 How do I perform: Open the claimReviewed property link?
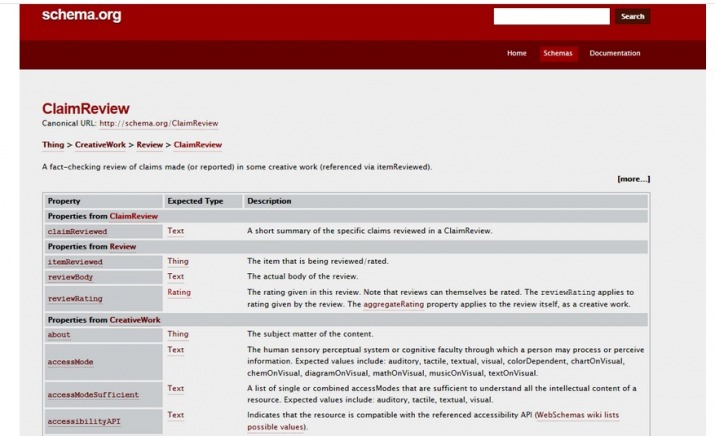tap(78, 232)
